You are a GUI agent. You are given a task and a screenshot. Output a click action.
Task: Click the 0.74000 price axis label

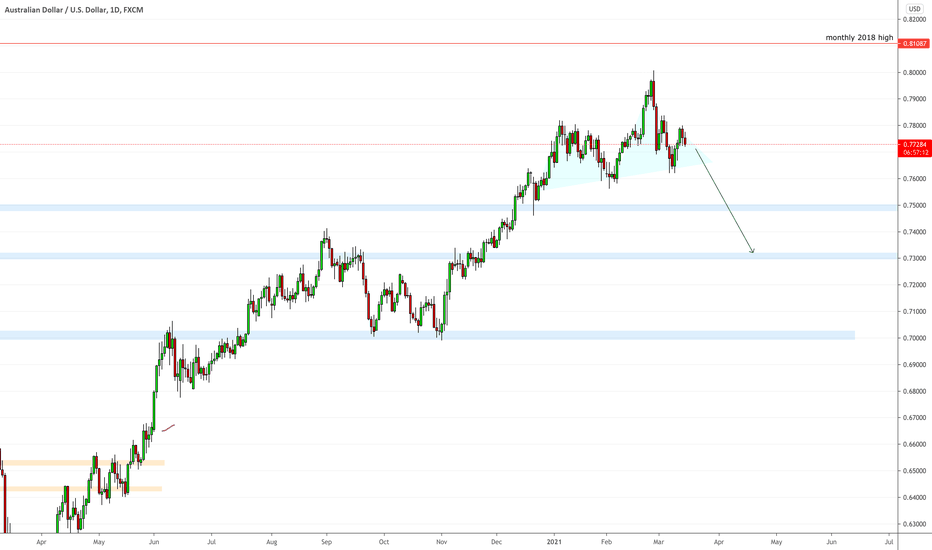(x=915, y=232)
